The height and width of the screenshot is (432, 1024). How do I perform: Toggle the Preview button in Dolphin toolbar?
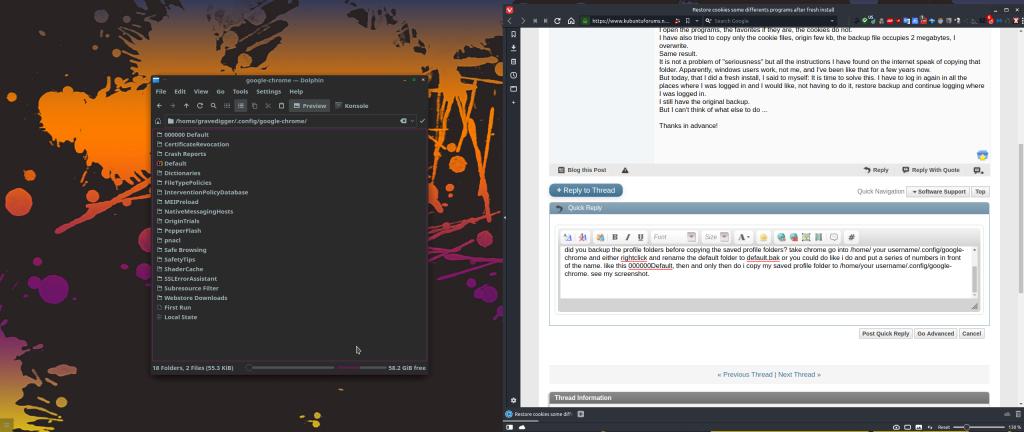[x=310, y=105]
